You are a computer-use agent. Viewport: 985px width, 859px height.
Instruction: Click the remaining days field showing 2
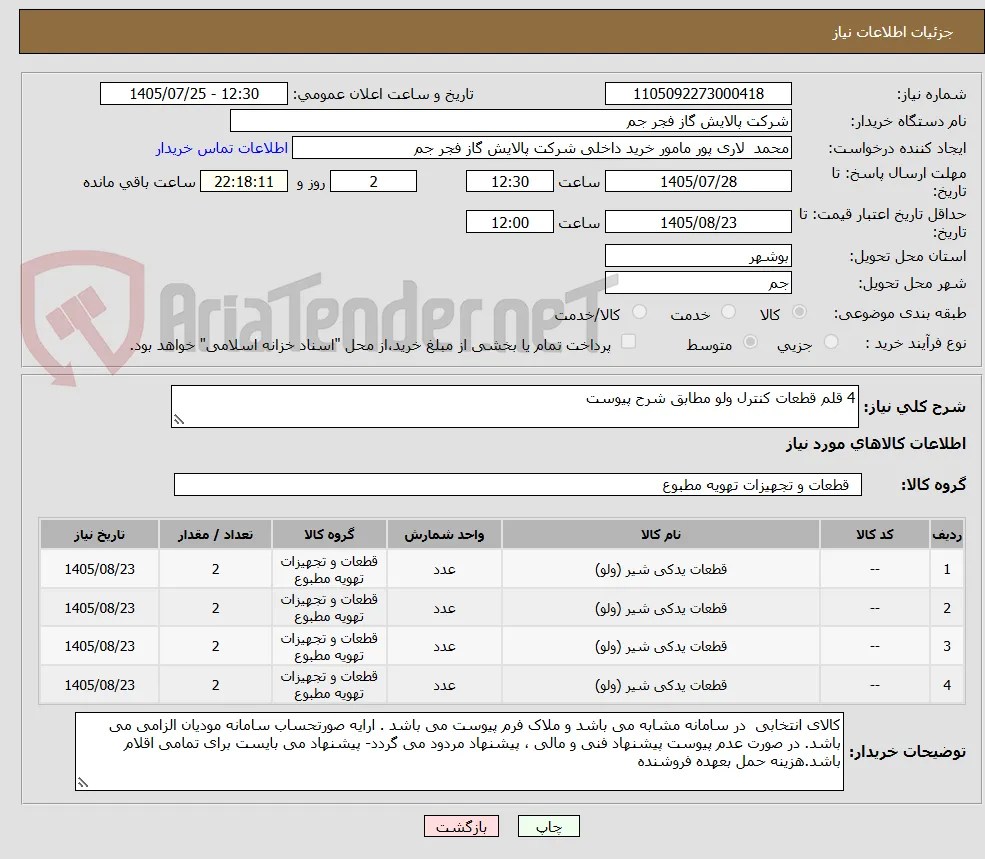pos(373,182)
